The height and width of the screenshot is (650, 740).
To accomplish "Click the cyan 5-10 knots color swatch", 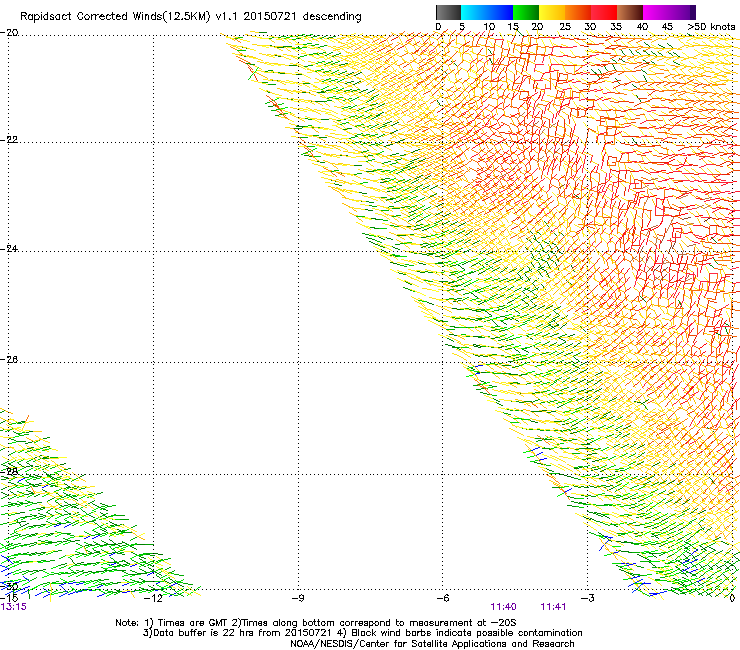I will 474,12.
